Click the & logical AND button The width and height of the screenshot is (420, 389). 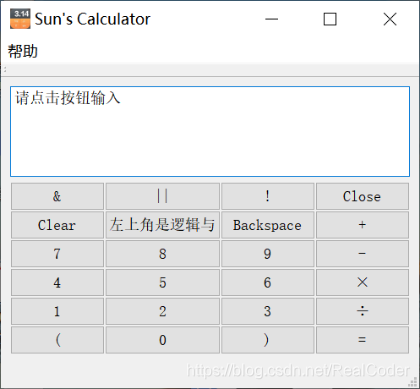pyautogui.click(x=57, y=196)
